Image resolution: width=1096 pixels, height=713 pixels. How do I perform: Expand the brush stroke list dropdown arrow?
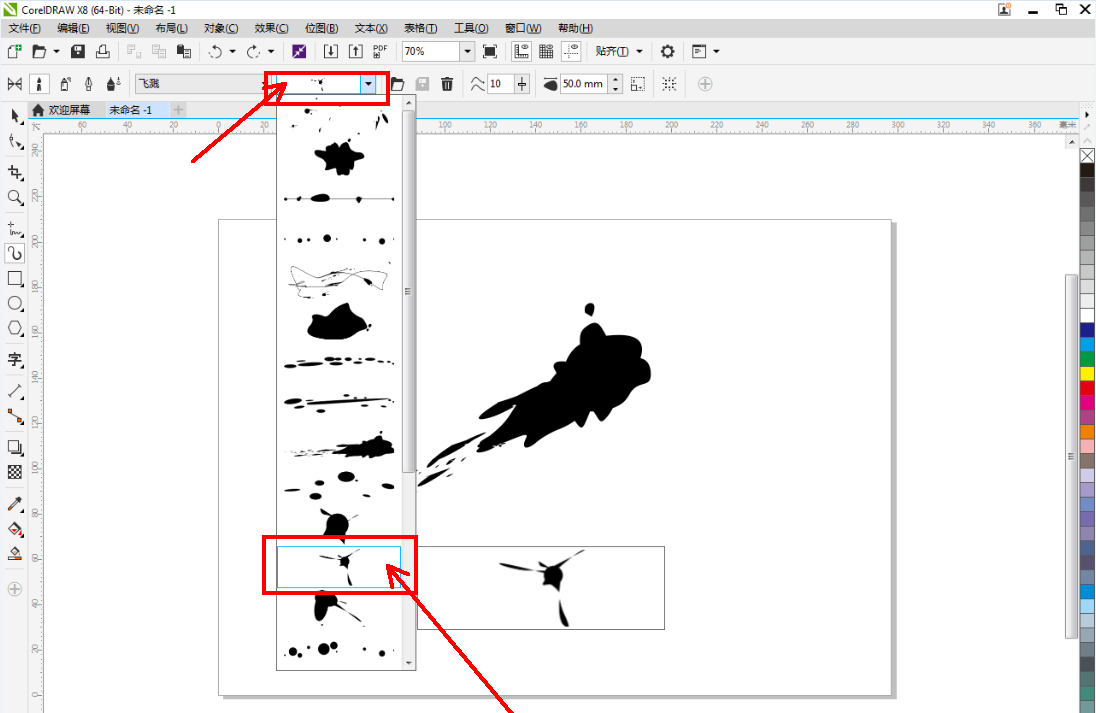(x=370, y=85)
